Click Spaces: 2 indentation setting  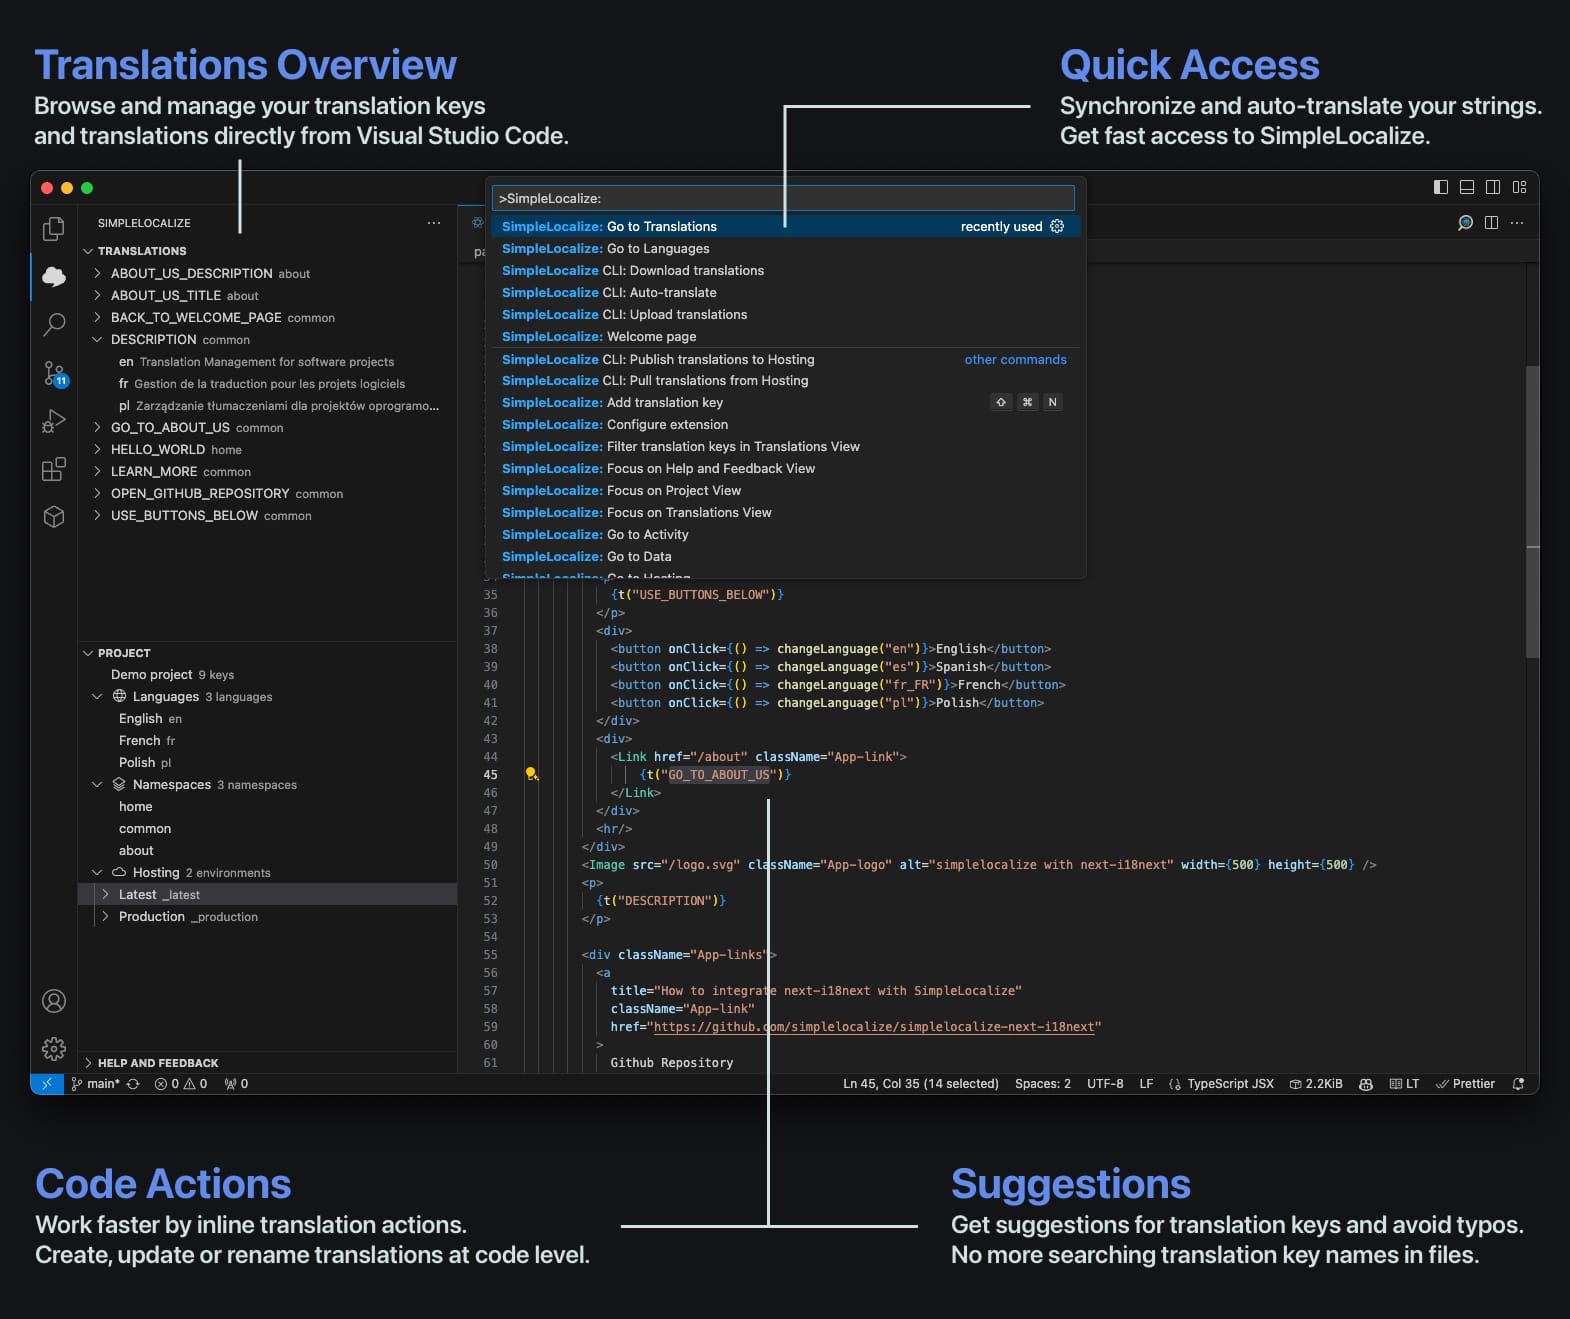point(1043,1084)
